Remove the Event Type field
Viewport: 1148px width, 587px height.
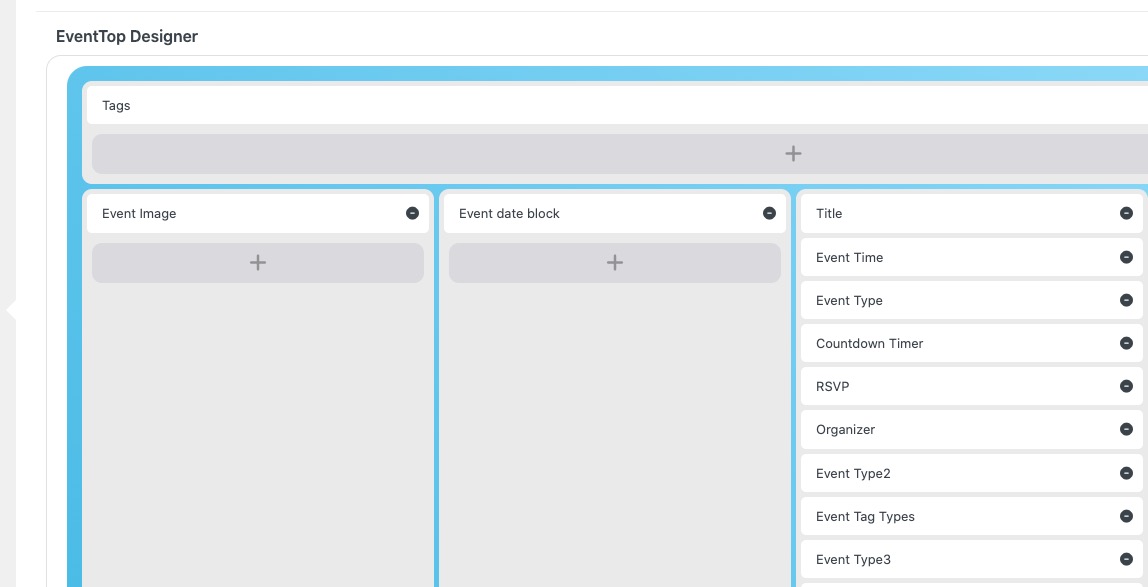[1126, 300]
